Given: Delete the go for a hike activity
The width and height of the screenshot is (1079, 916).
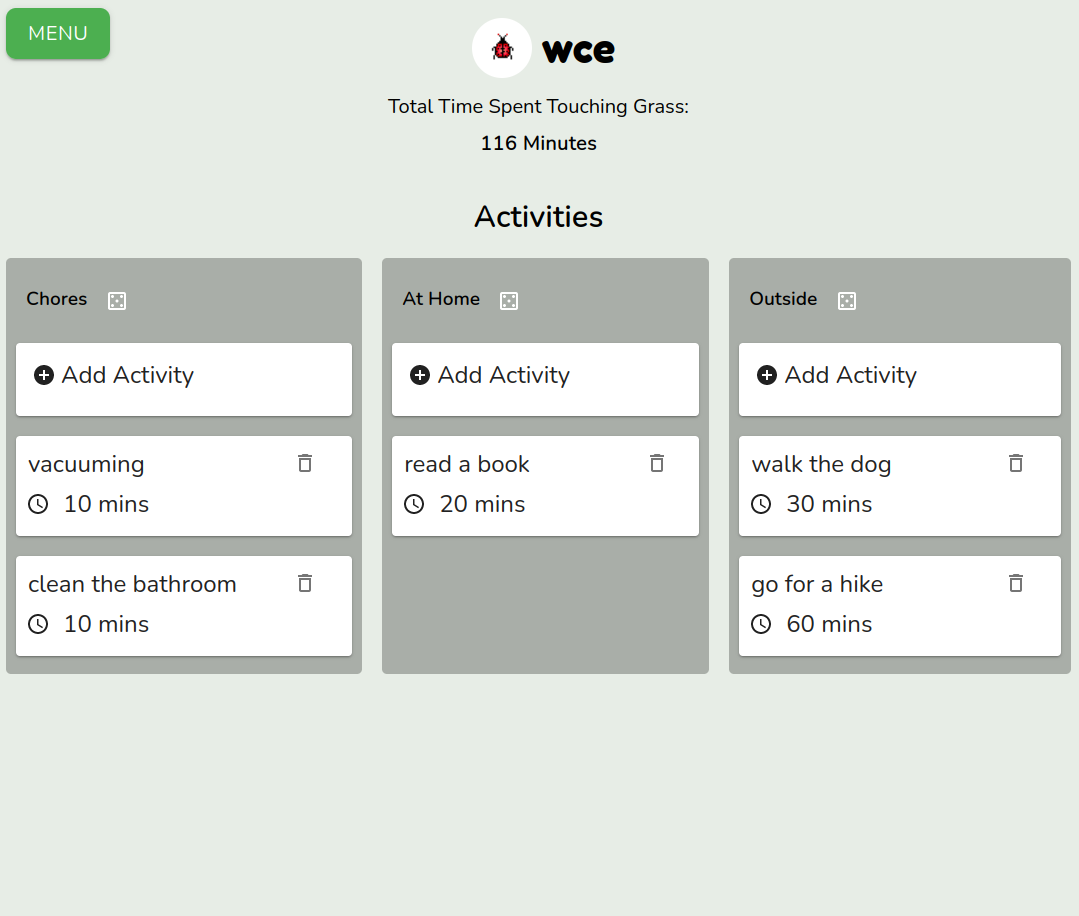Looking at the screenshot, I should click(1015, 583).
